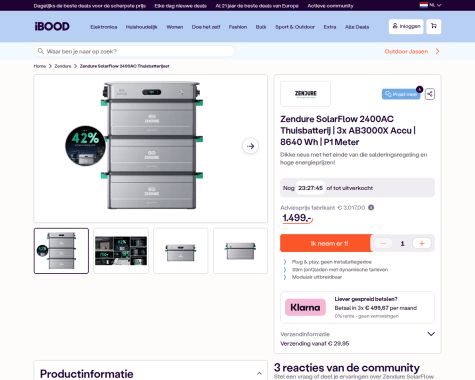Click 'Plug & play' bullet point

point(332,262)
